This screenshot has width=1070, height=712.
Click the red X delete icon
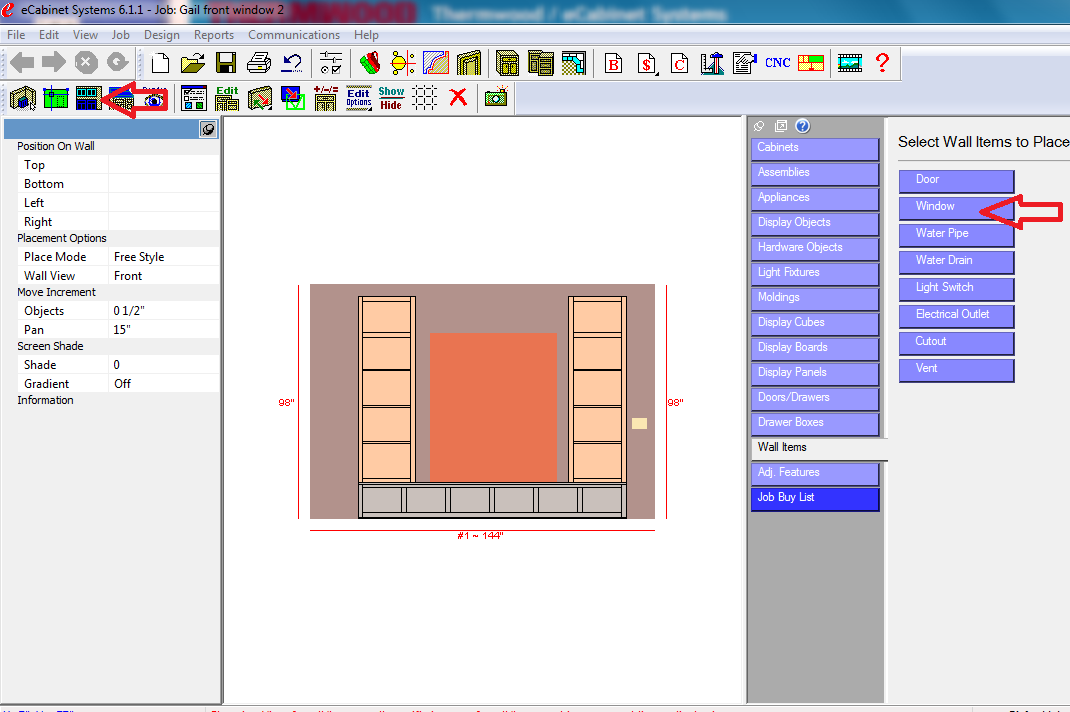click(458, 98)
